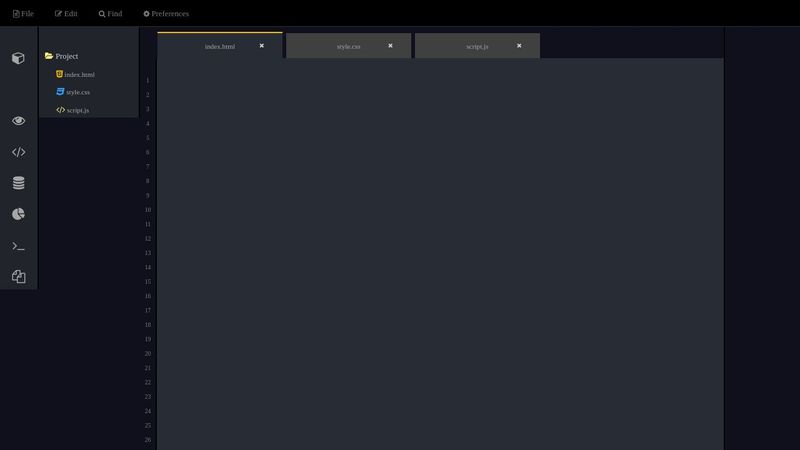Screen dimensions: 800x450
Task: Open Preferences from the top bar
Action: (166, 14)
